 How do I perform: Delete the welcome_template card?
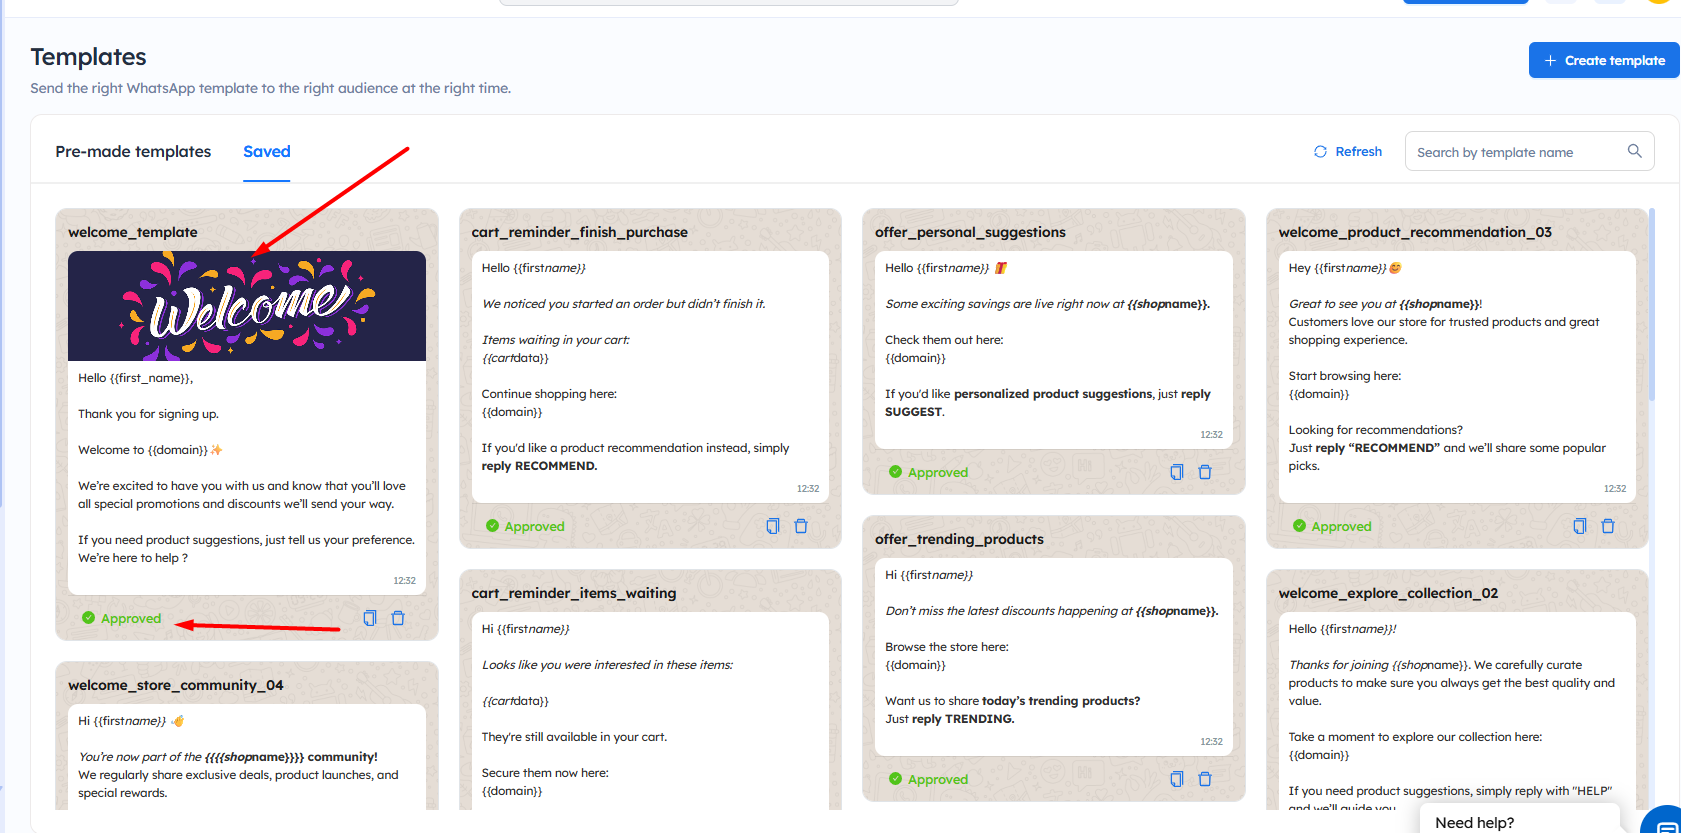point(398,618)
